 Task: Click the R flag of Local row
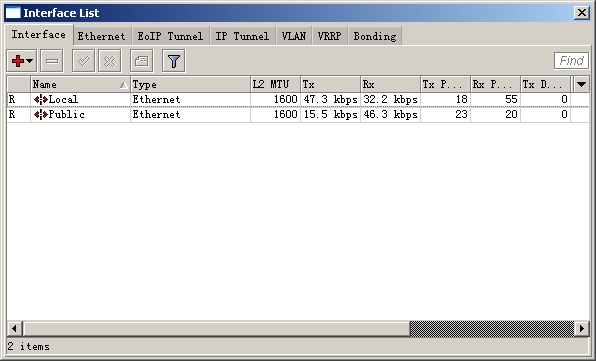pyautogui.click(x=12, y=100)
